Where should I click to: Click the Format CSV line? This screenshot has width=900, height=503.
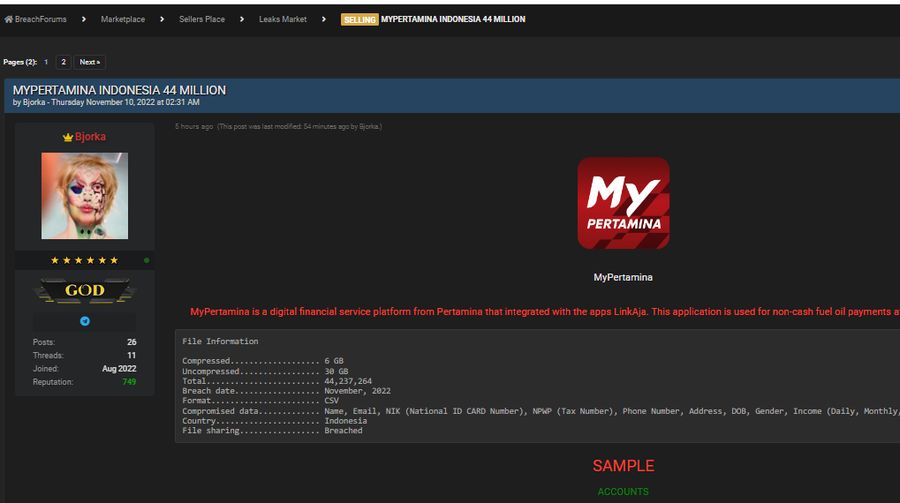point(261,401)
